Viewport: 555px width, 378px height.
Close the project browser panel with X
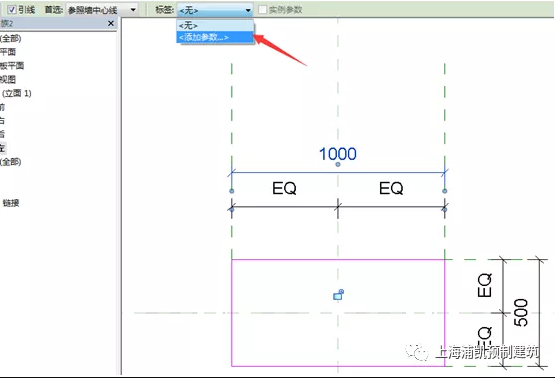pyautogui.click(x=111, y=23)
